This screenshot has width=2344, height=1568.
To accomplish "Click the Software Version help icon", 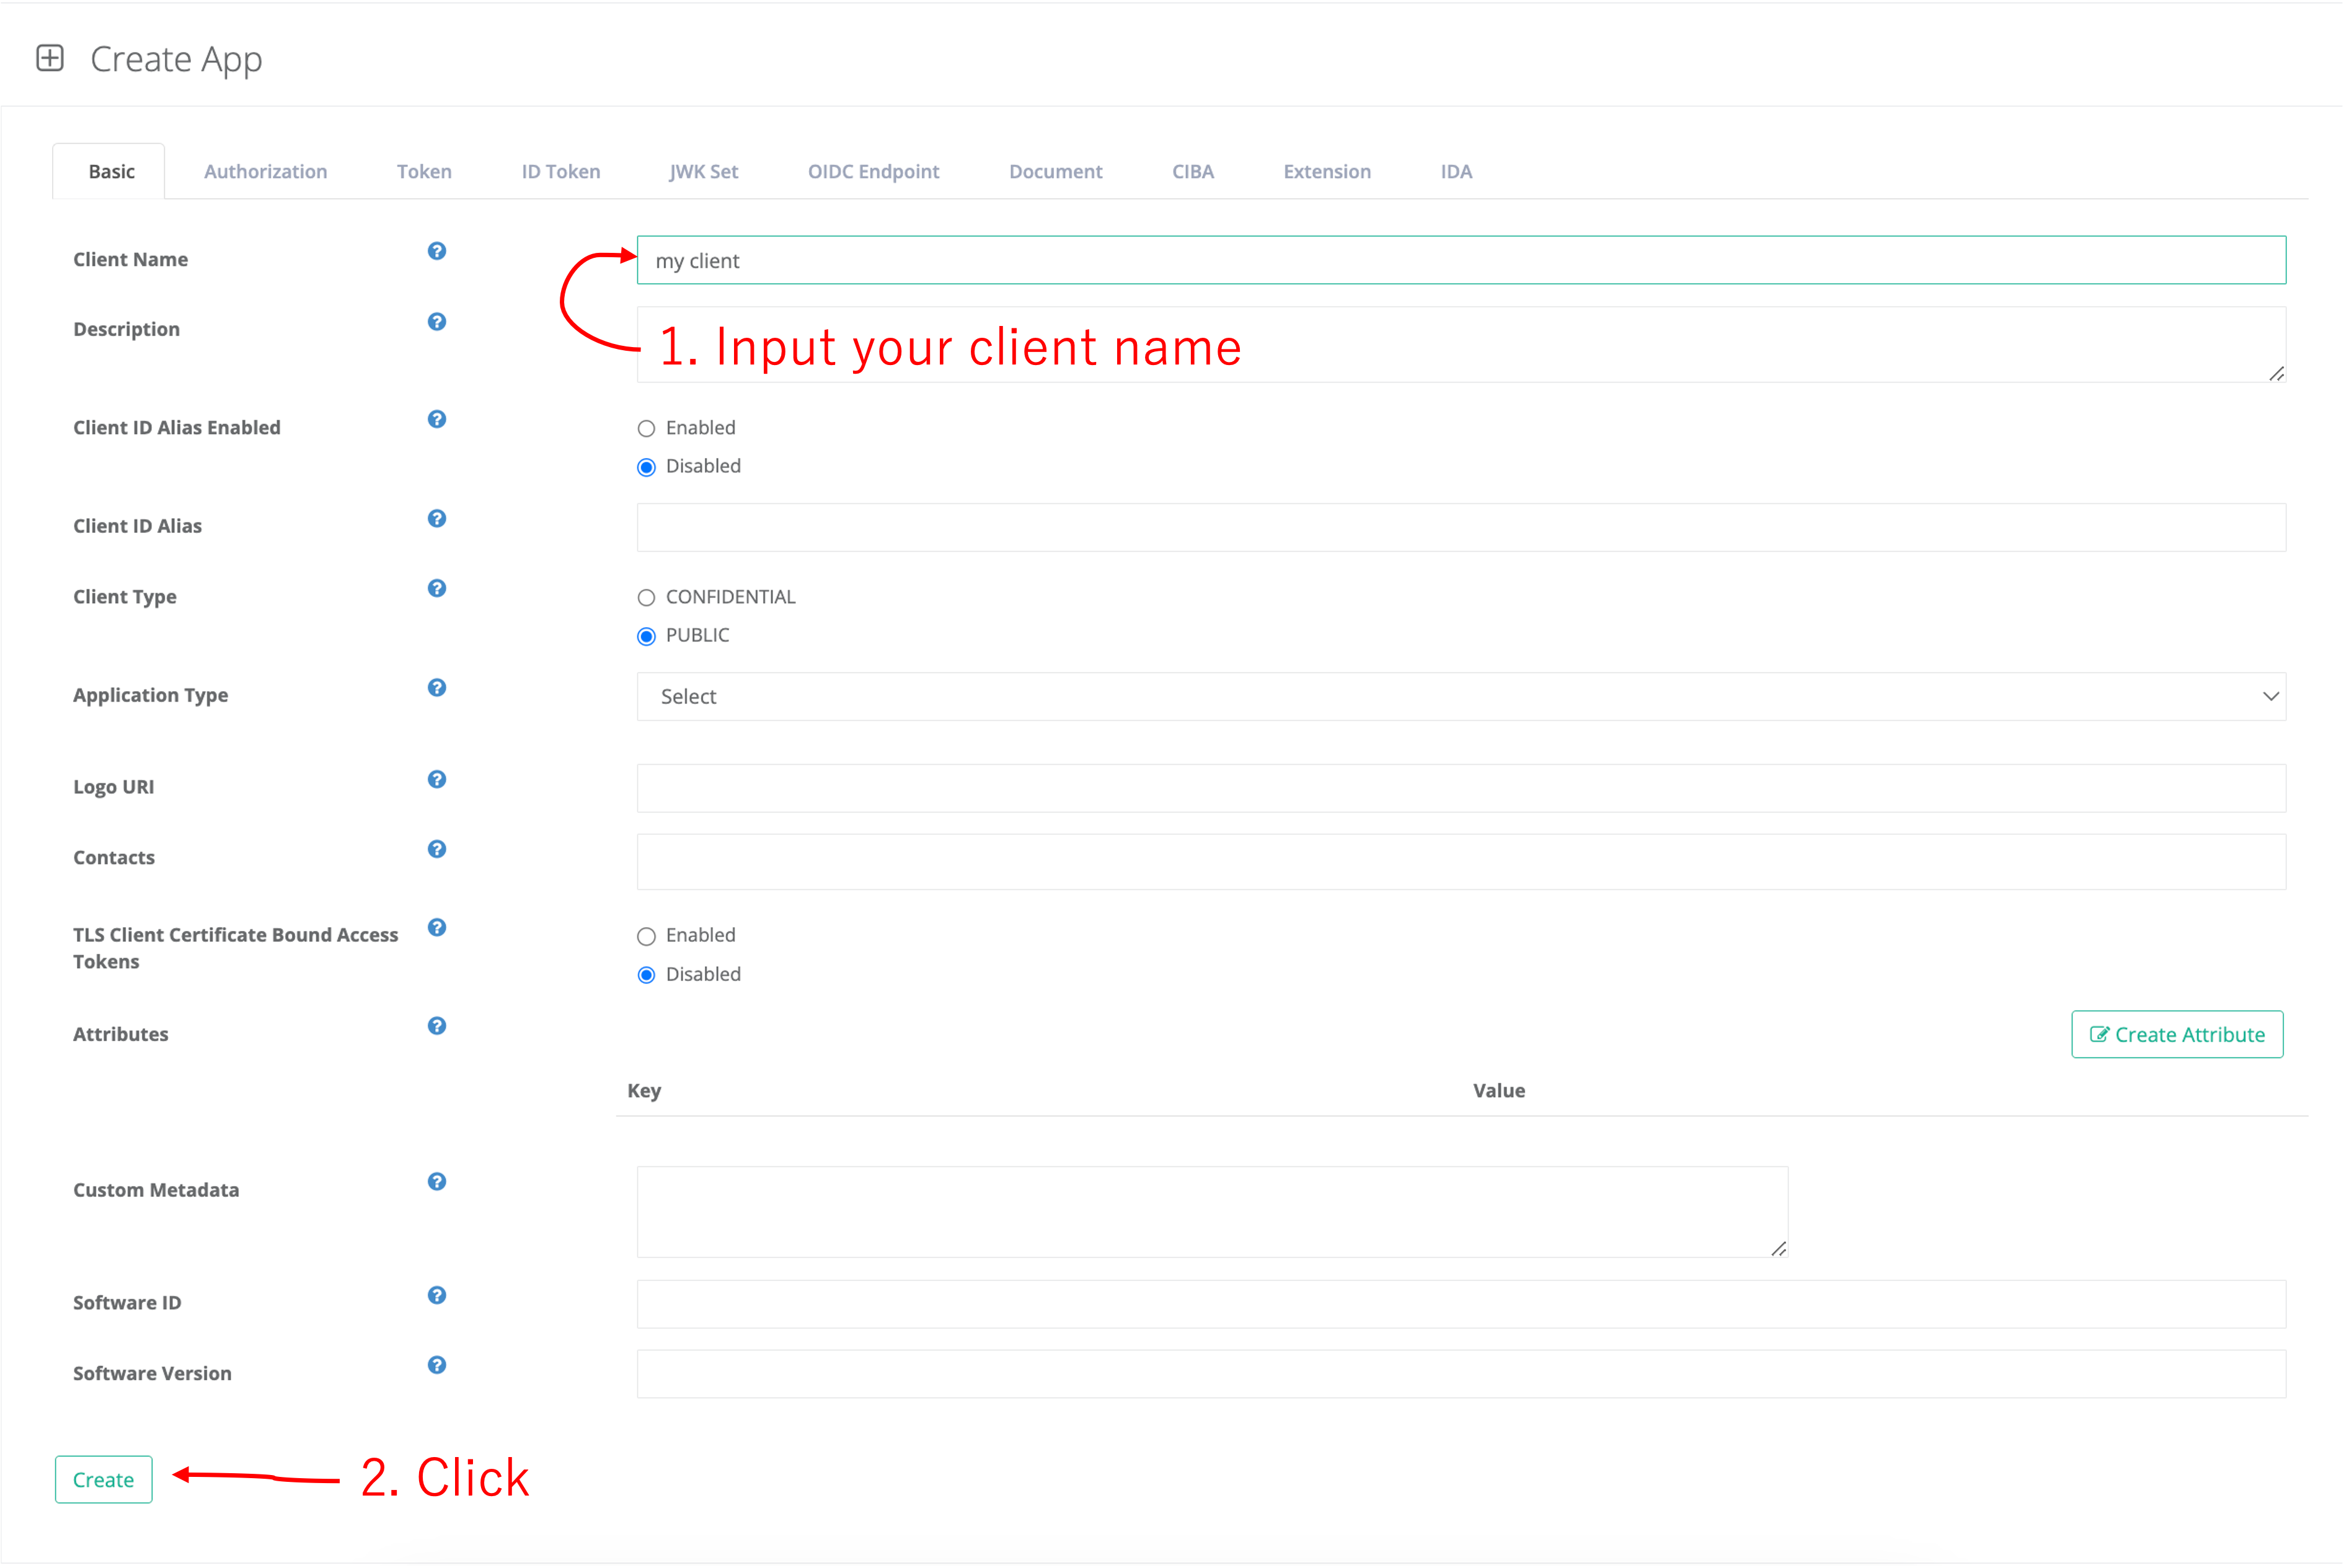I will click(x=437, y=1365).
